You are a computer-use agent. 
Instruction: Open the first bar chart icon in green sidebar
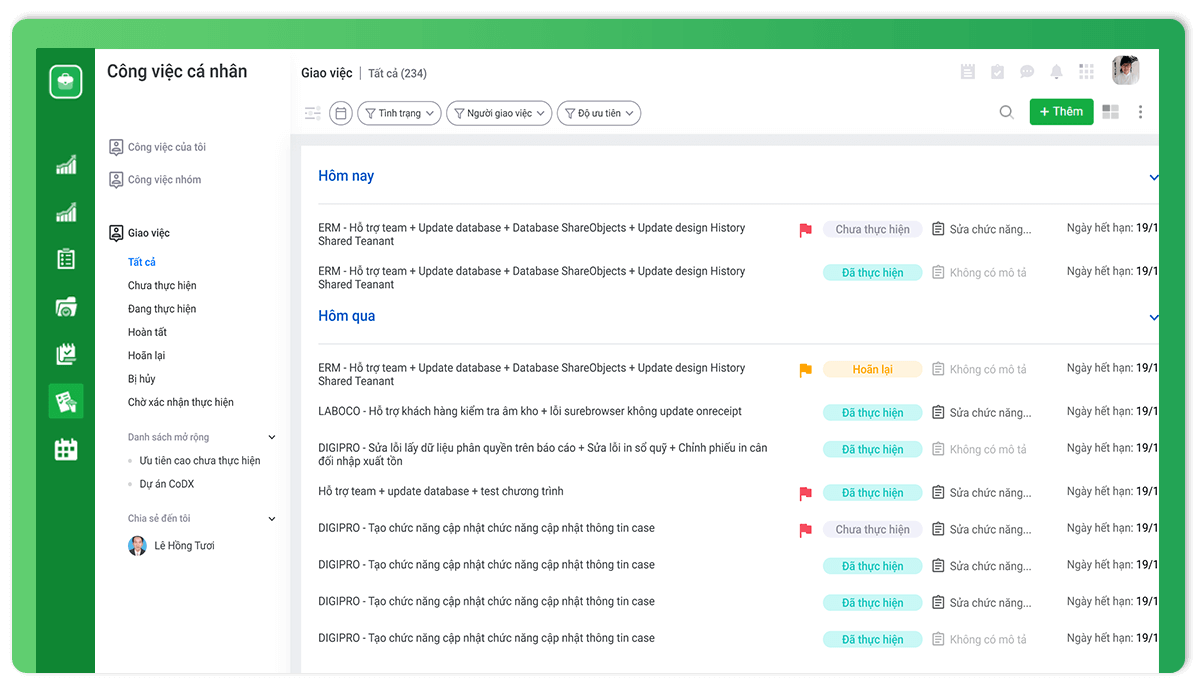66,165
